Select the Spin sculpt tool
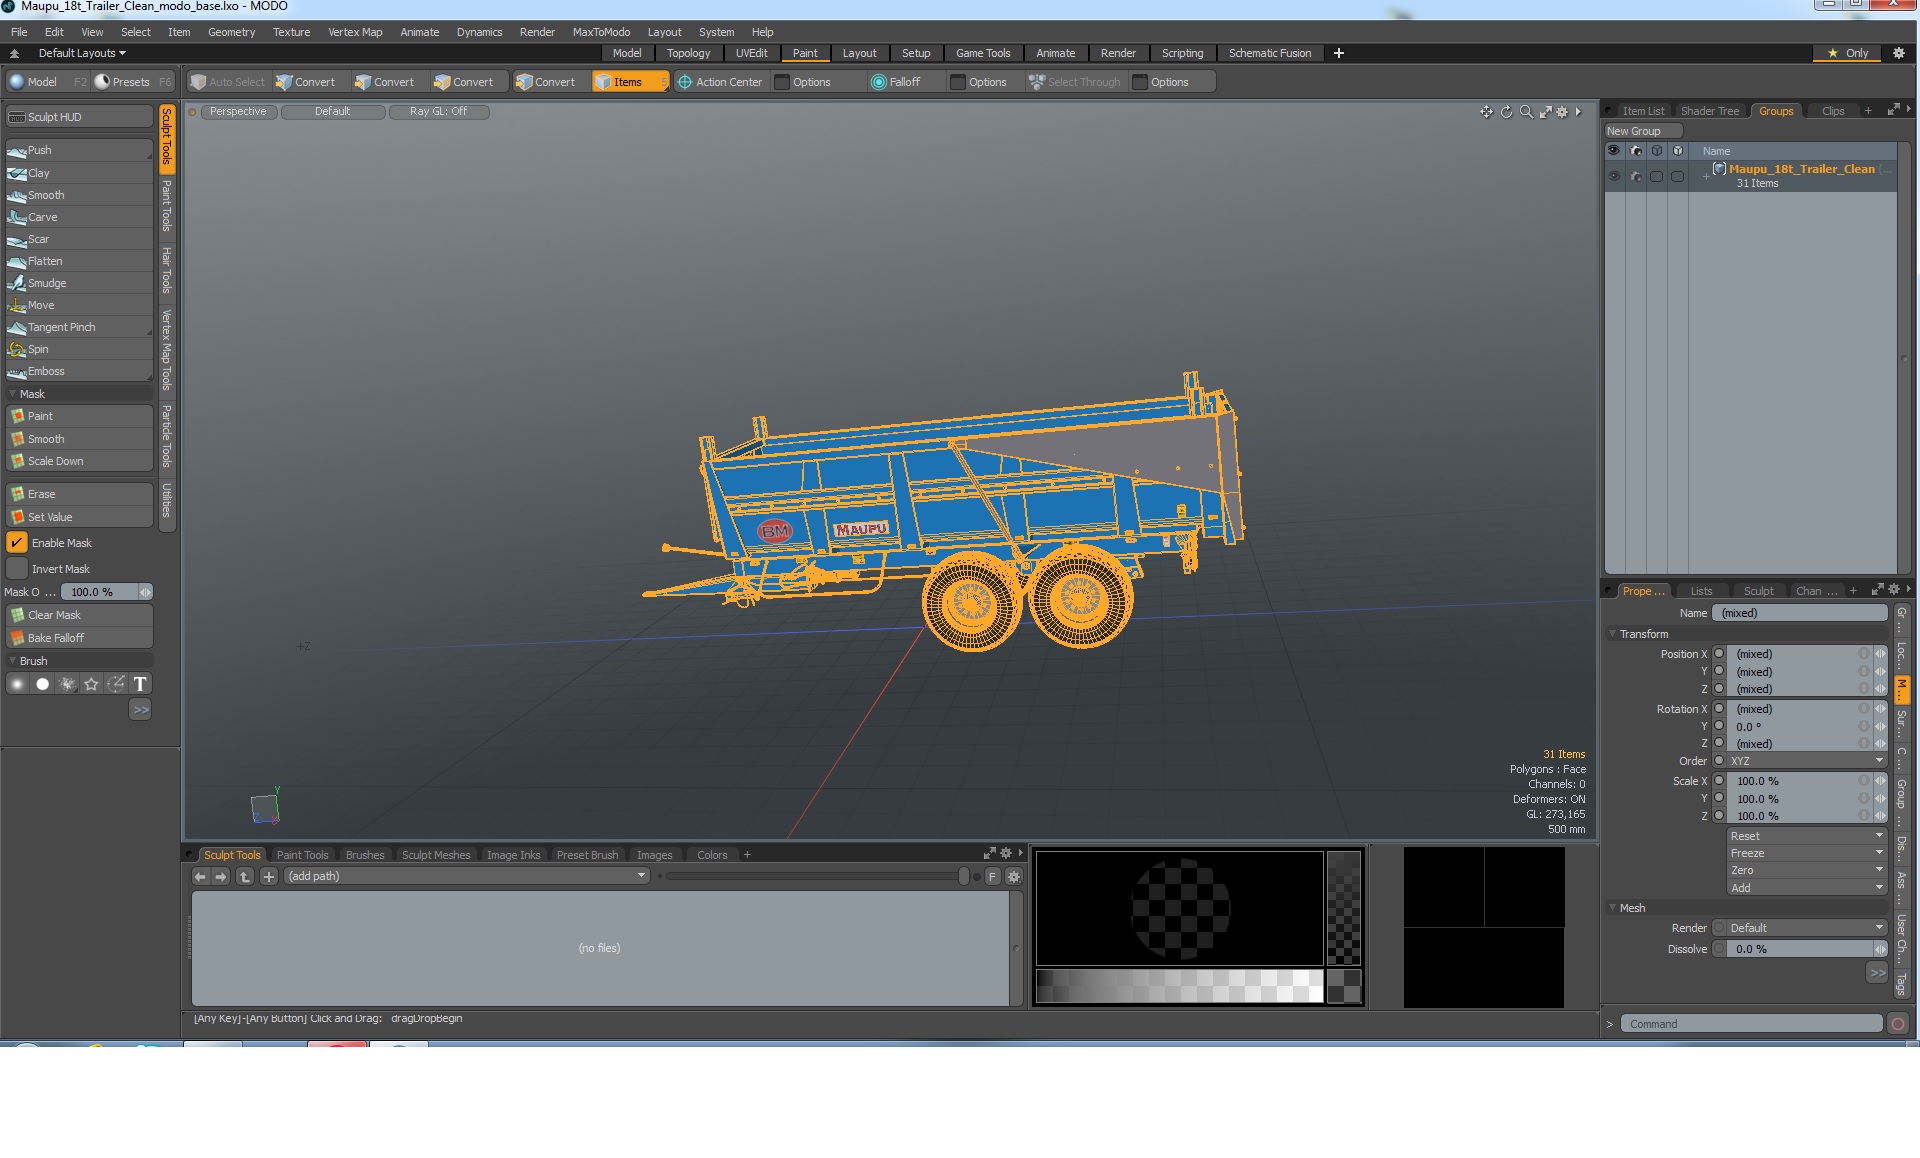 point(79,349)
